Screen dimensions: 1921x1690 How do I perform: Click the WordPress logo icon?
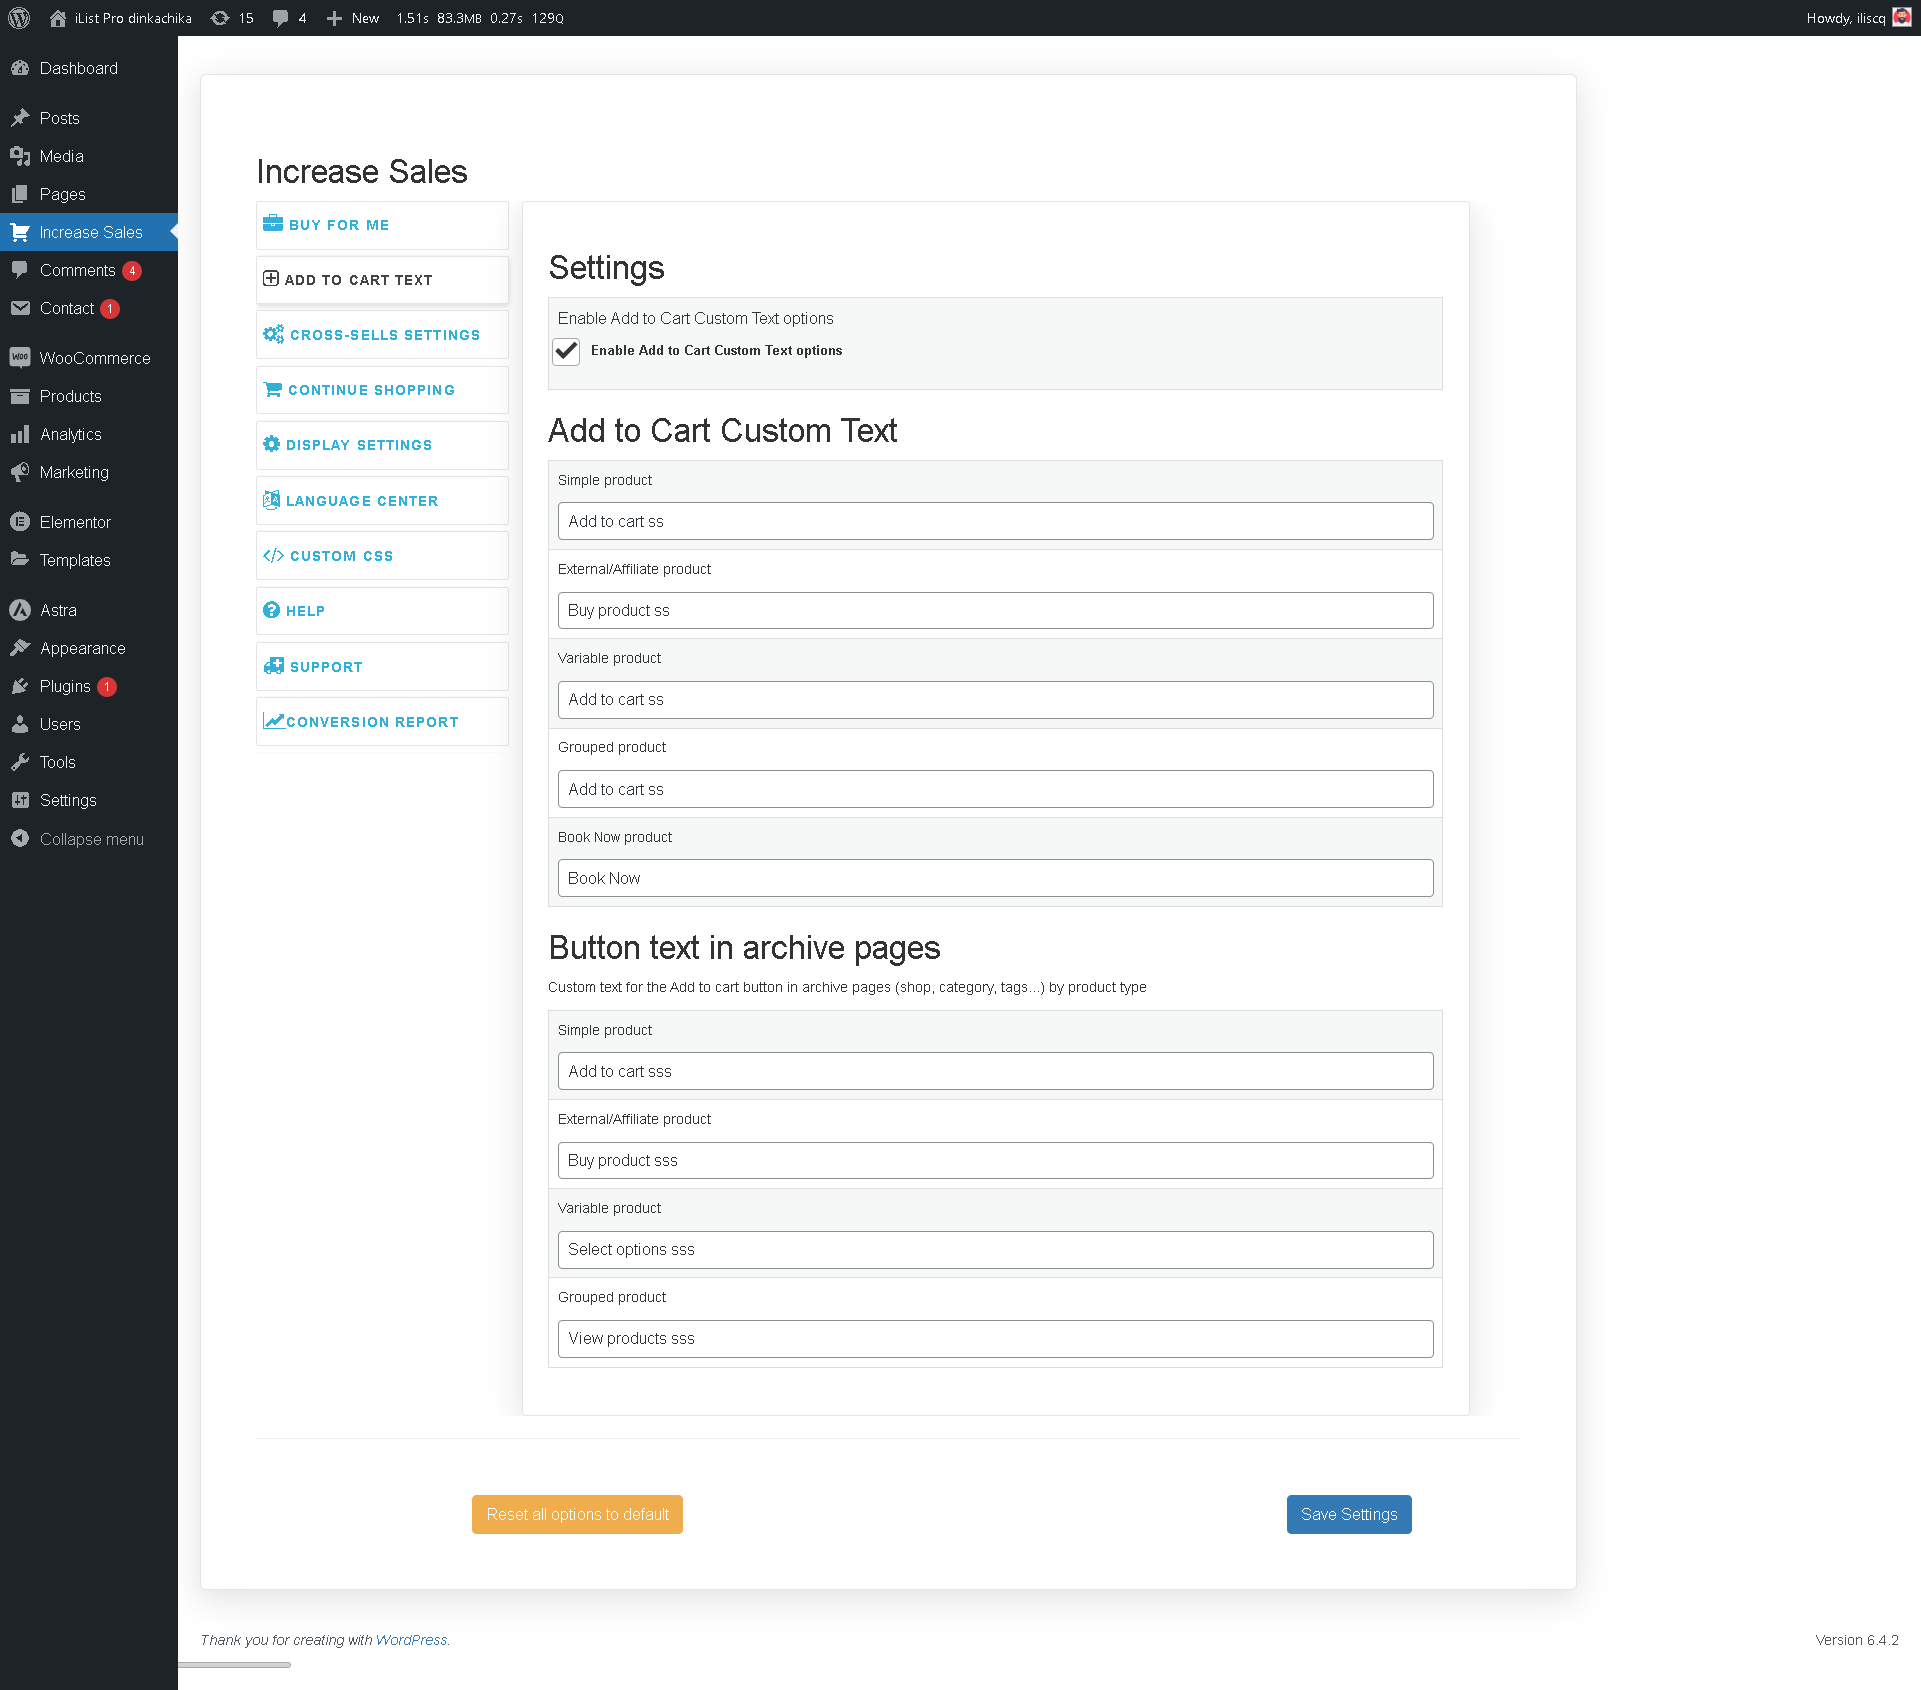click(19, 18)
